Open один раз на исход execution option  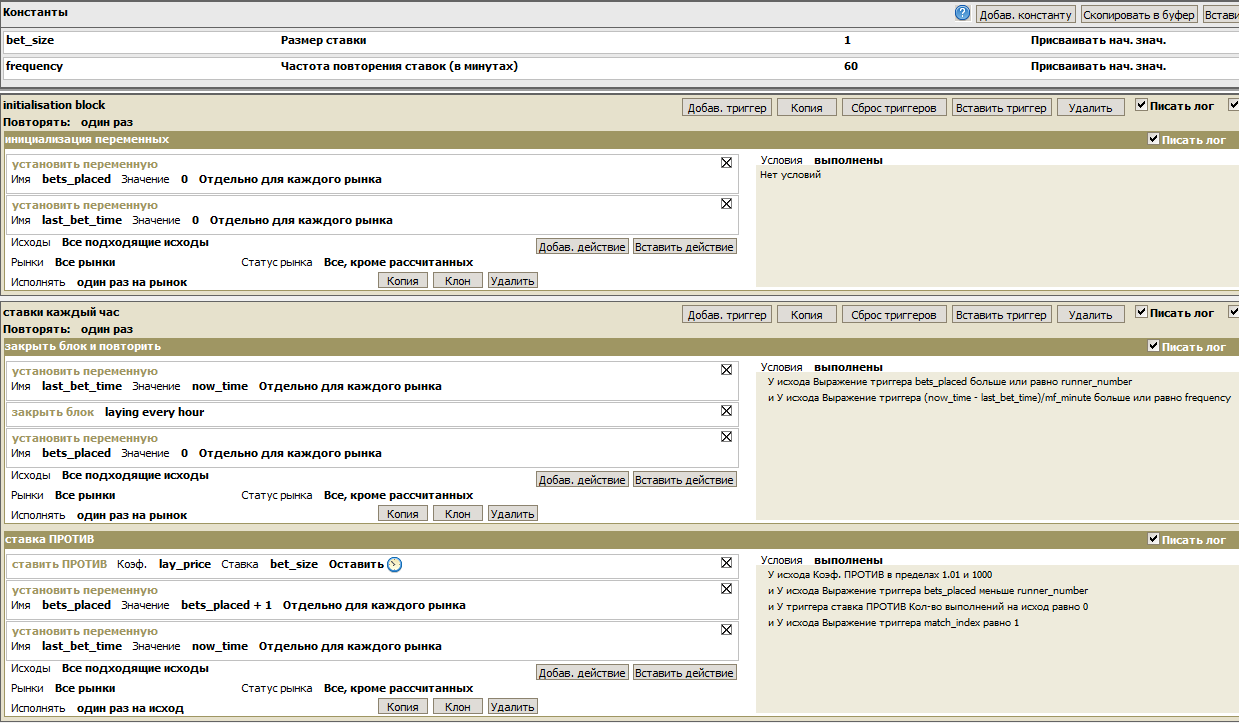(x=130, y=708)
